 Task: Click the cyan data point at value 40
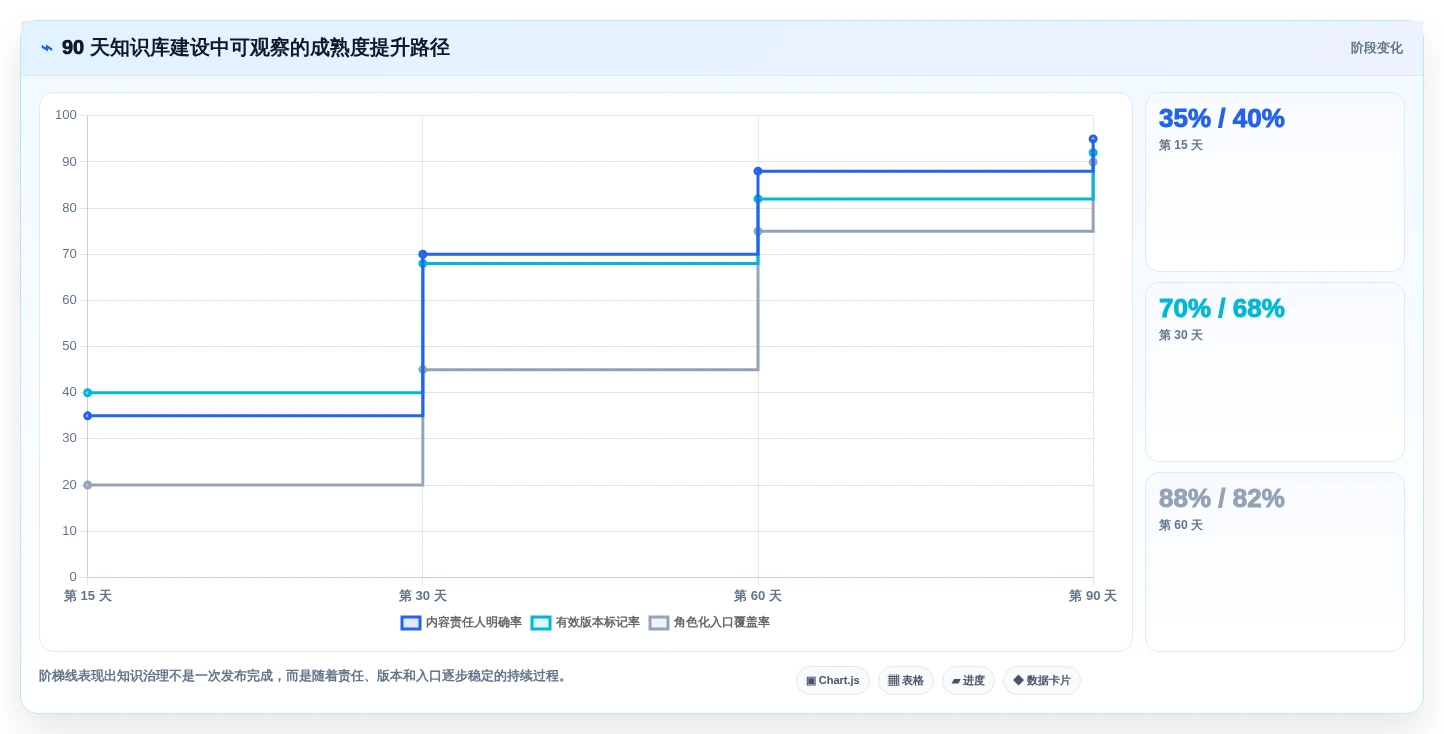coord(87,393)
